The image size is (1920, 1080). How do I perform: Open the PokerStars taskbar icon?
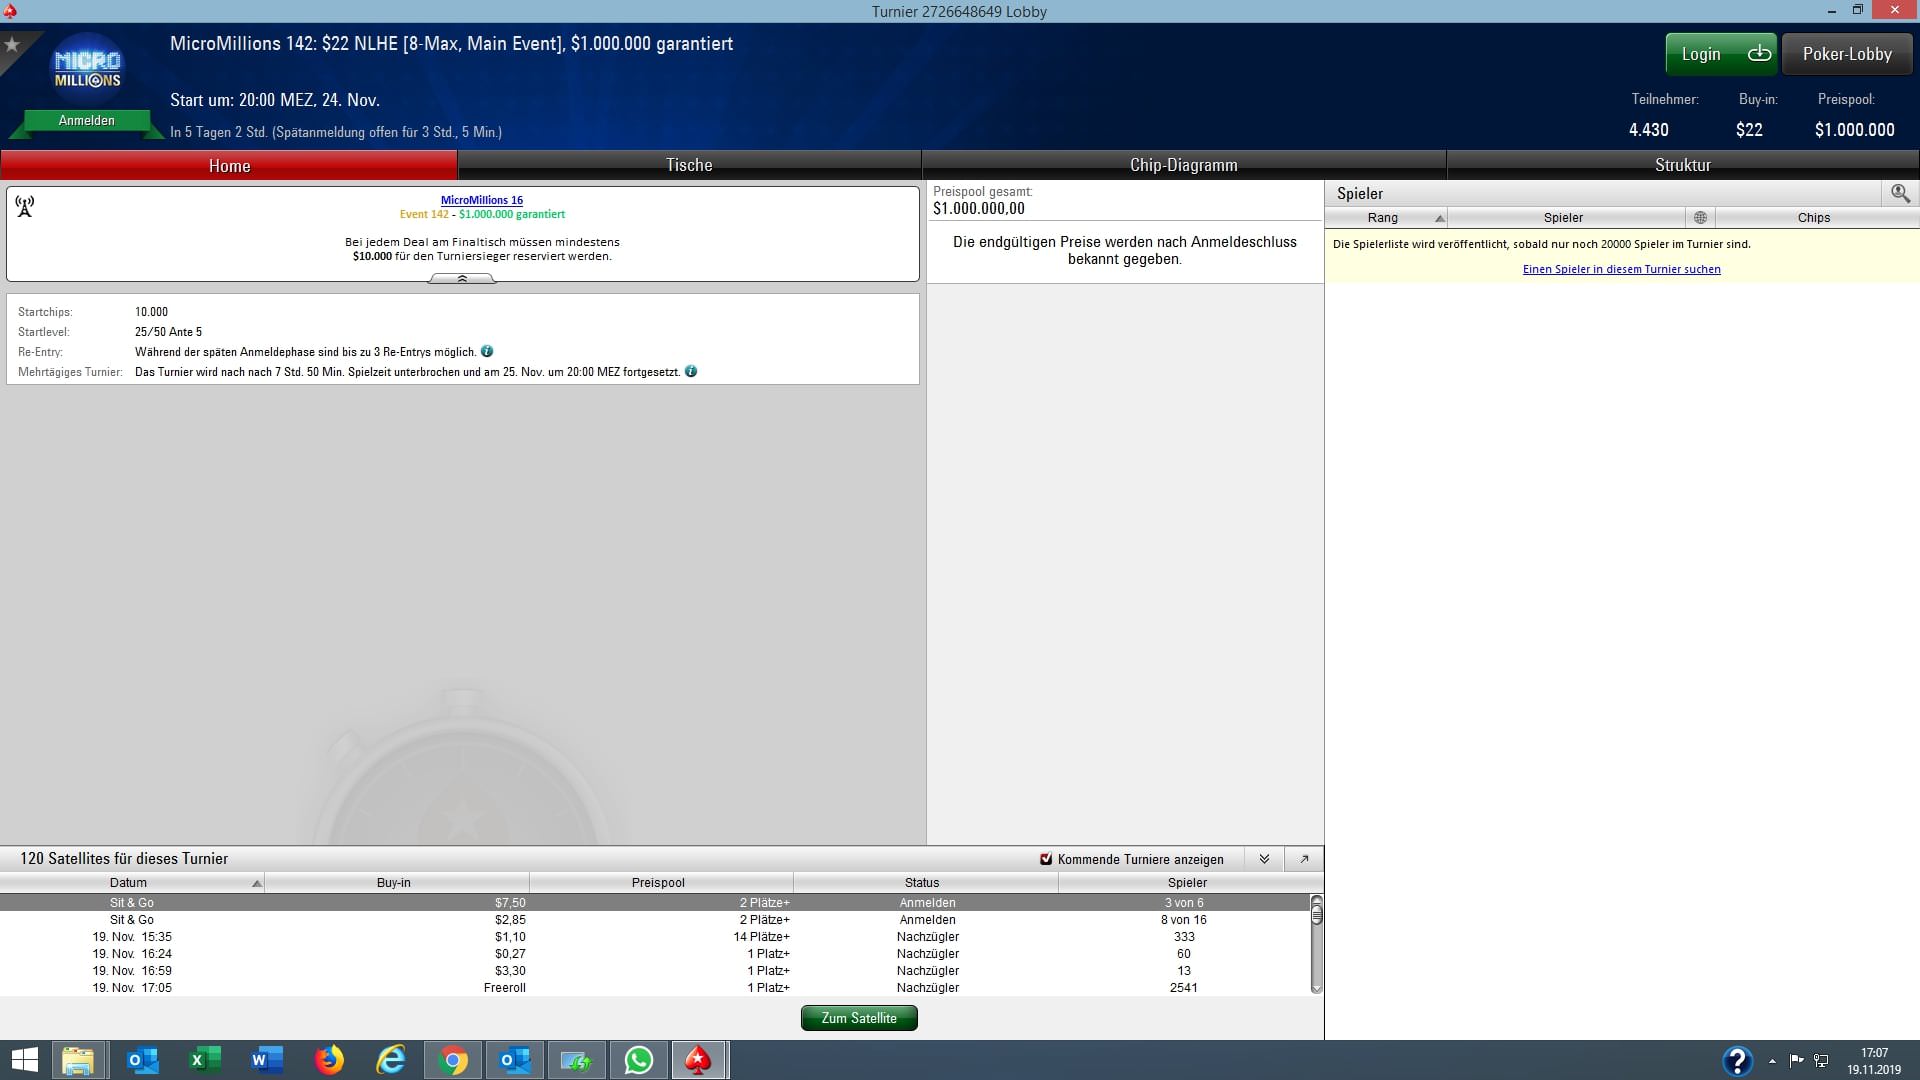pyautogui.click(x=698, y=1060)
